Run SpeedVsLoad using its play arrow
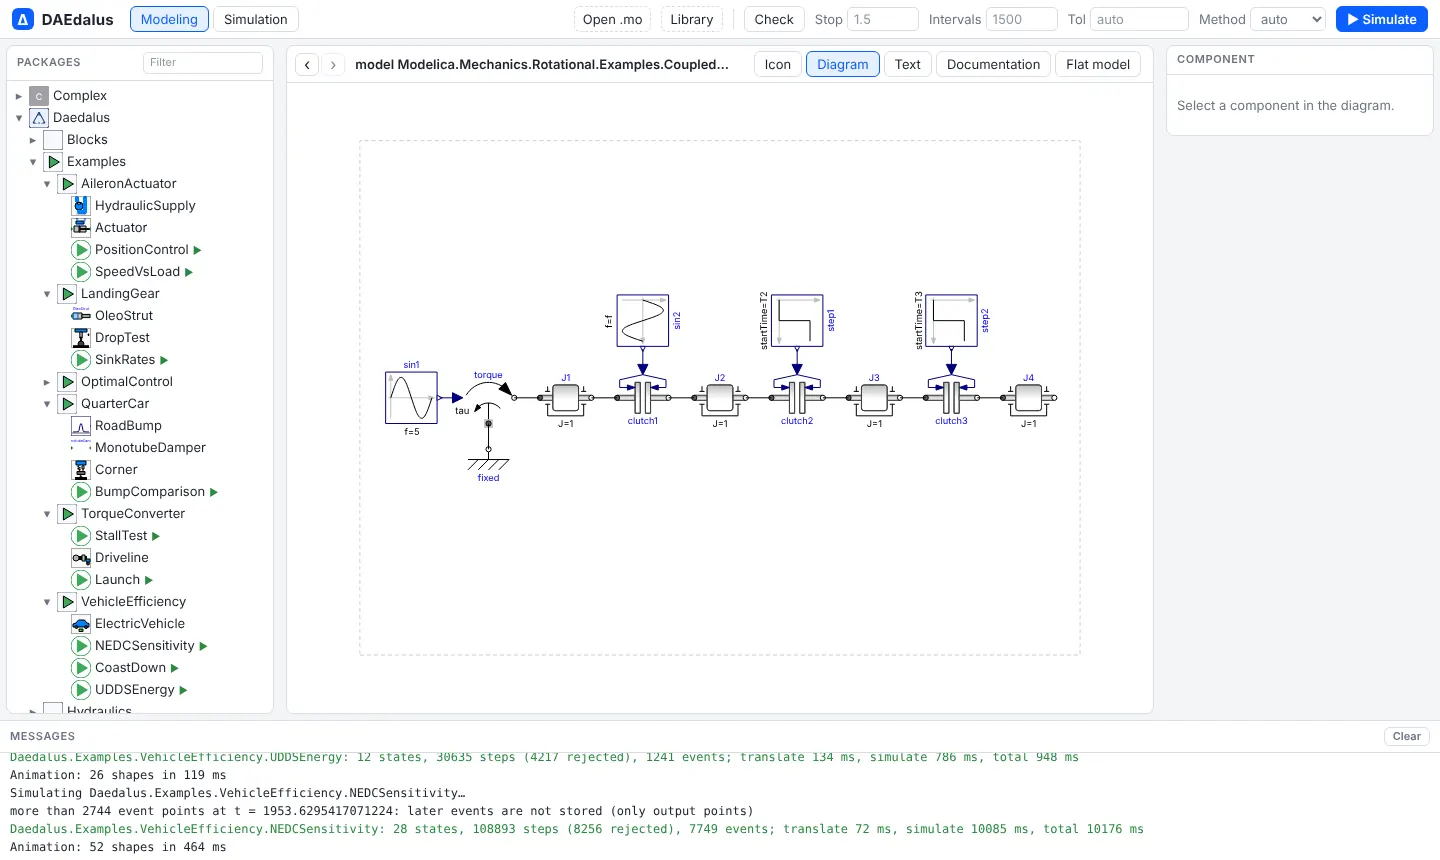The image size is (1440, 860). [x=189, y=272]
